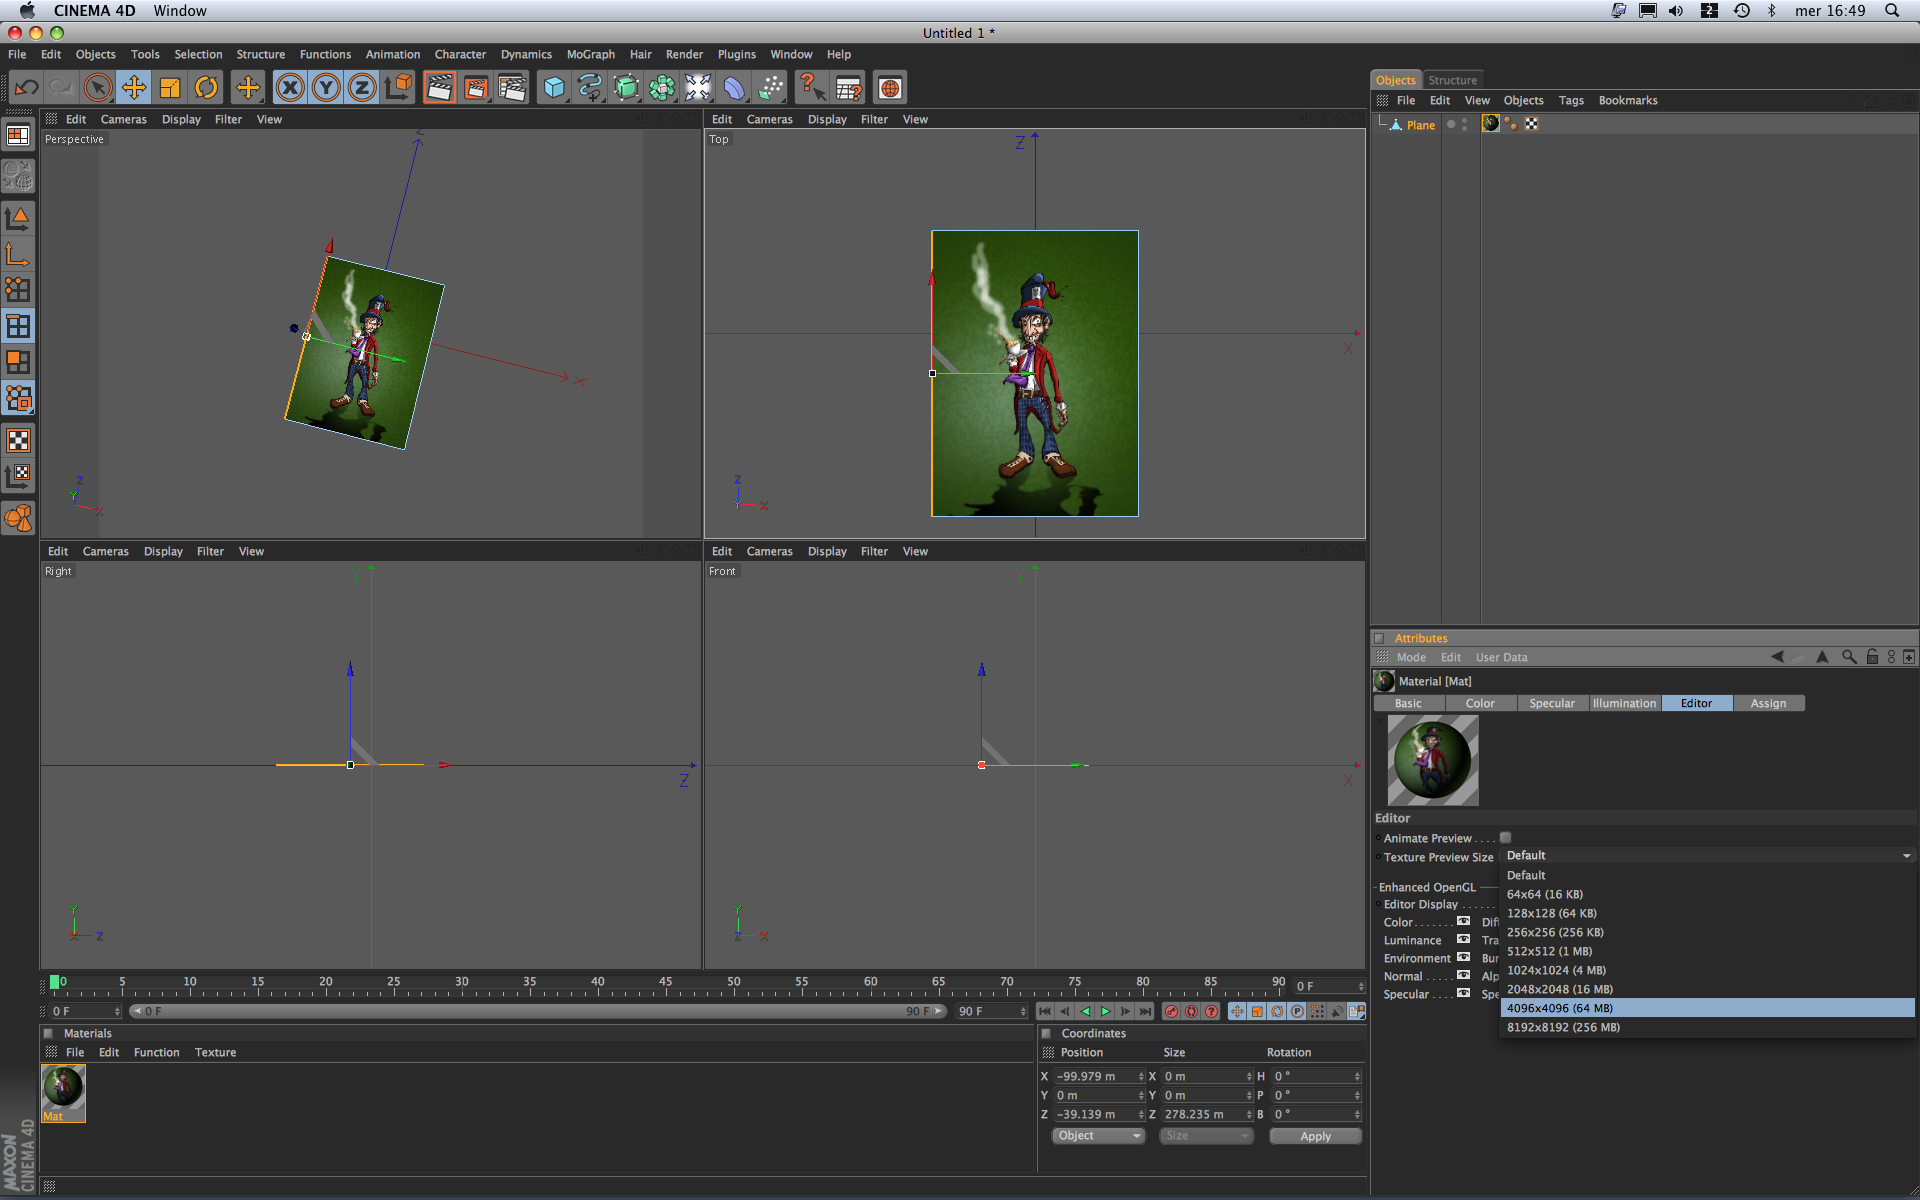Open the Object coordinate mode dropdown
The width and height of the screenshot is (1920, 1200).
point(1098,1136)
